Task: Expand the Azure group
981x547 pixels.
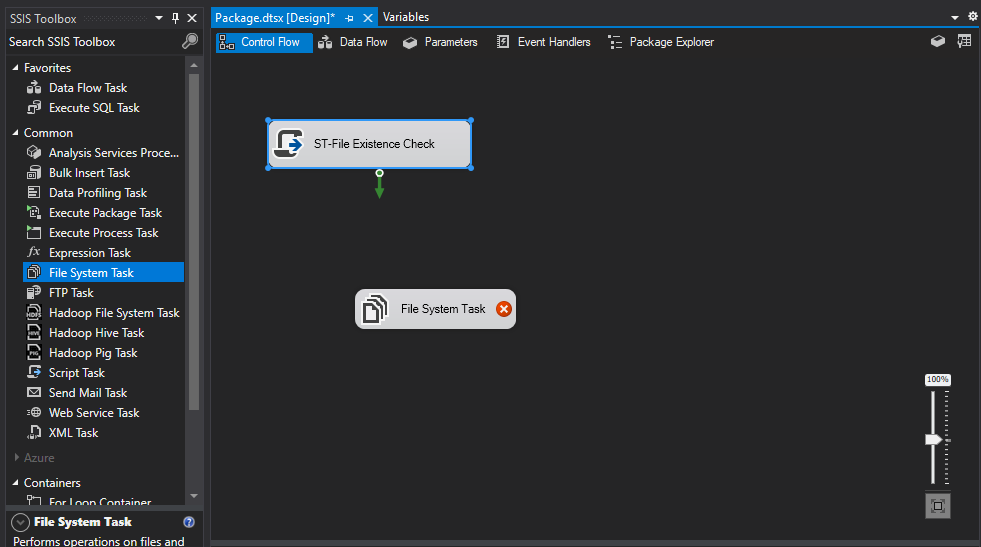Action: coord(16,458)
